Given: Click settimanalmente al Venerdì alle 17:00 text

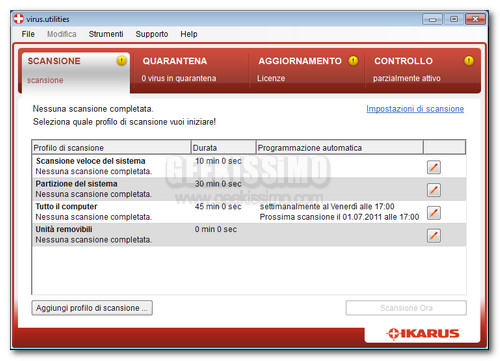Looking at the screenshot, I should (x=327, y=206).
